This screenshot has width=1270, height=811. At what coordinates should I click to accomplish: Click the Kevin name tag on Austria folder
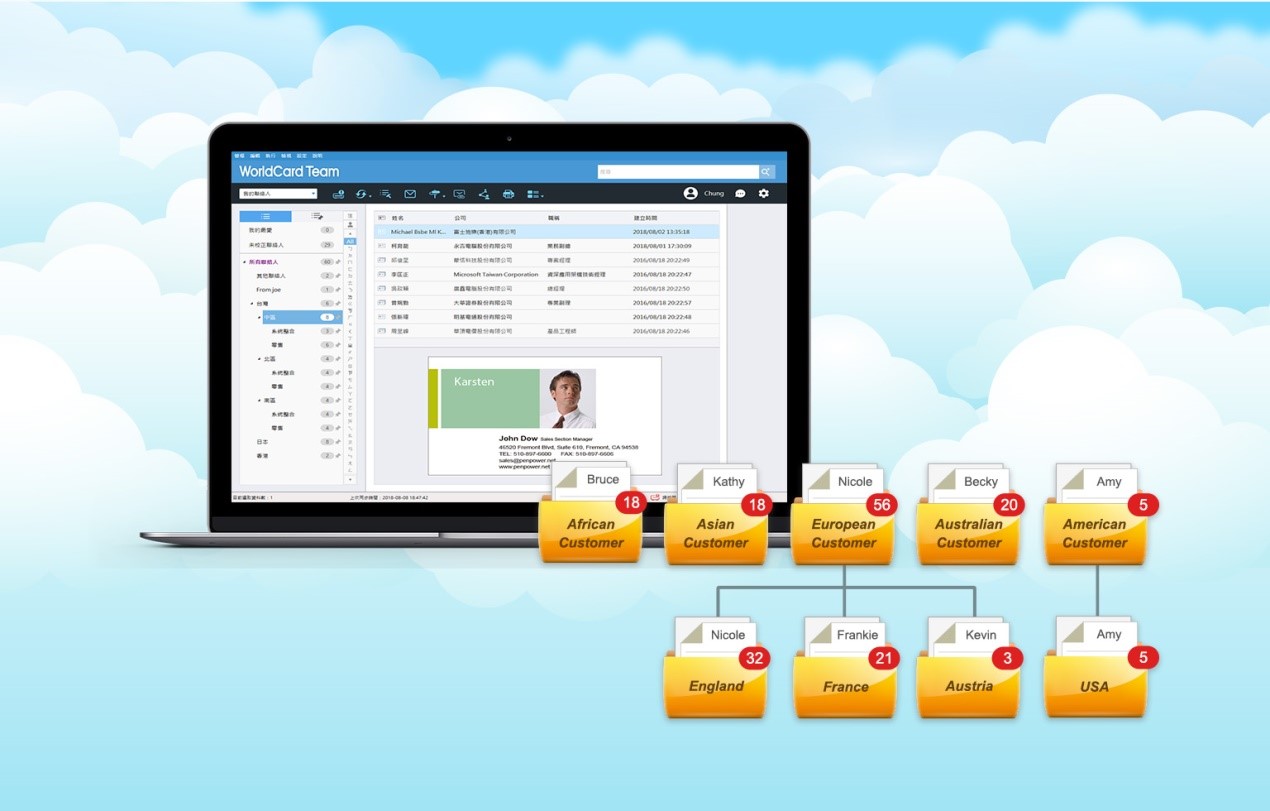click(981, 634)
